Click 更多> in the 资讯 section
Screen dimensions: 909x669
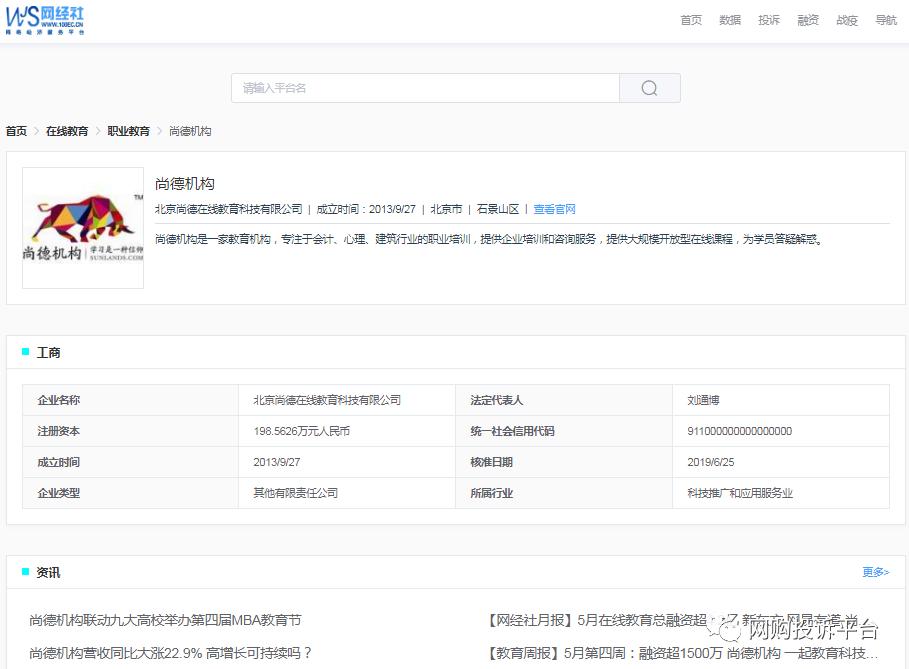[x=875, y=572]
